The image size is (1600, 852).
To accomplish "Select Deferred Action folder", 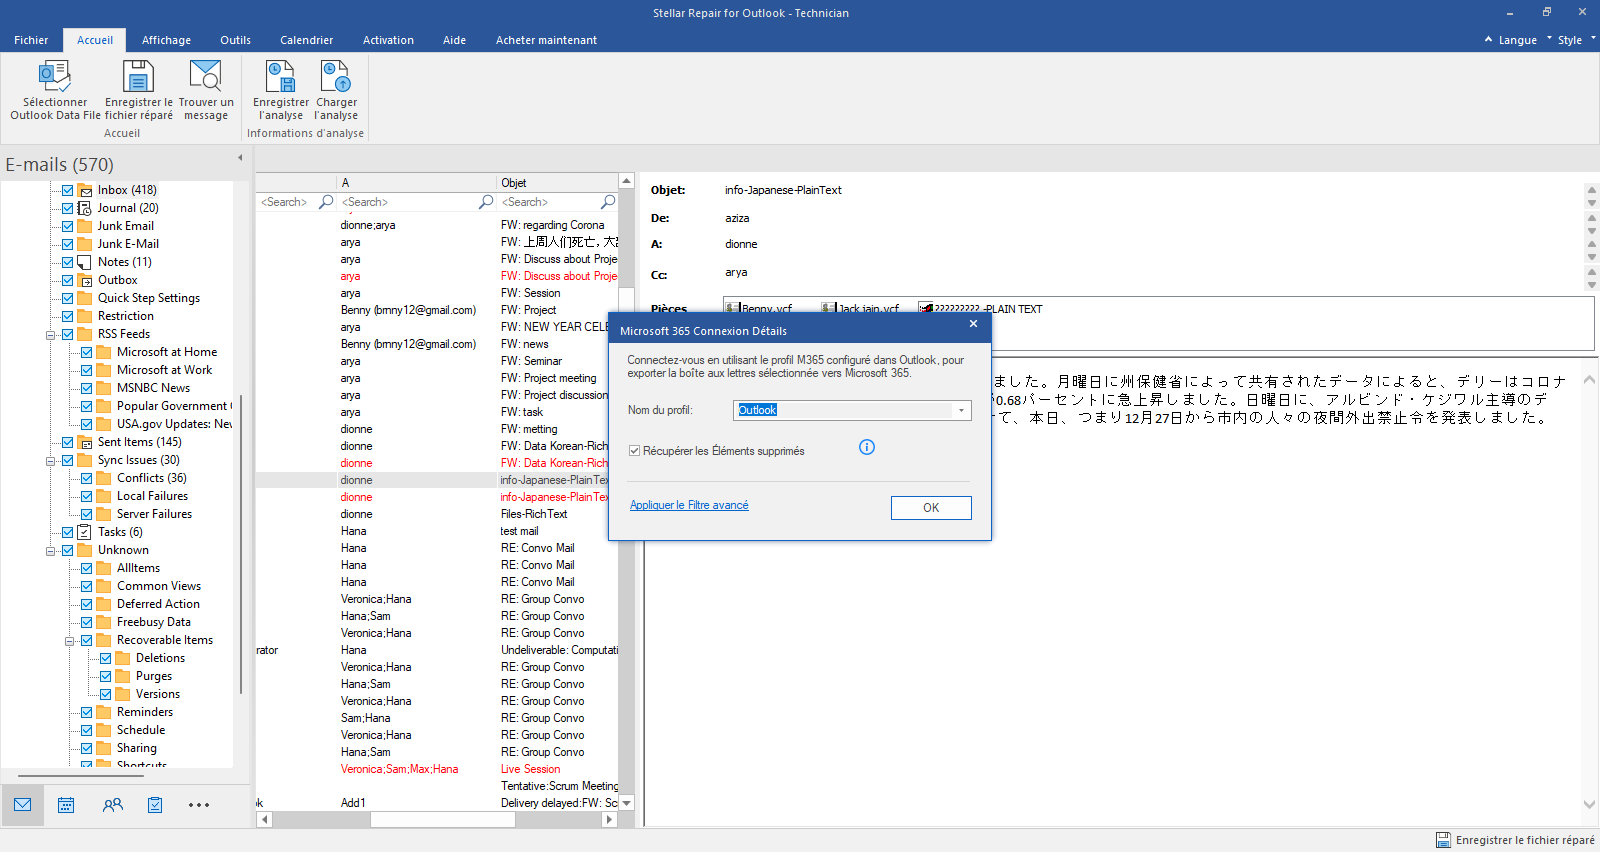I will point(158,604).
